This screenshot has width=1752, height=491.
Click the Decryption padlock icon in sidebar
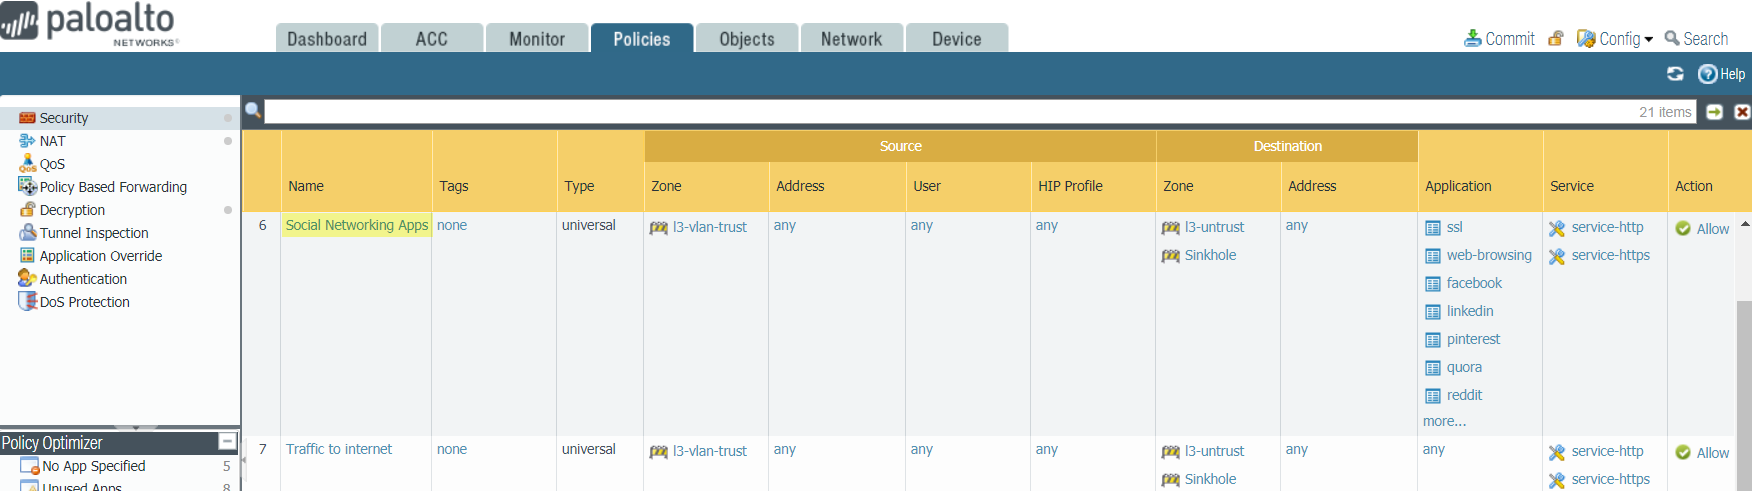coord(28,210)
